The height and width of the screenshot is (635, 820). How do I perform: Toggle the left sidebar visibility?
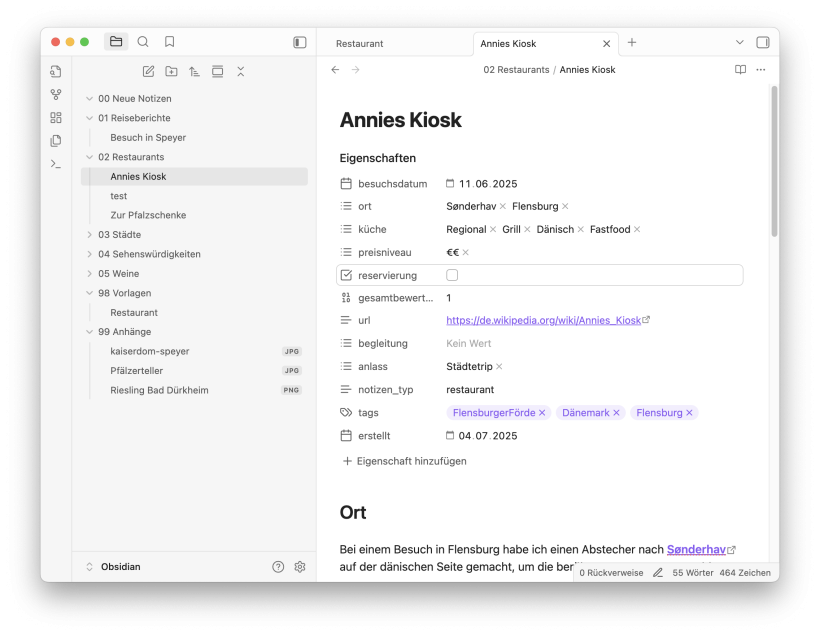[299, 42]
